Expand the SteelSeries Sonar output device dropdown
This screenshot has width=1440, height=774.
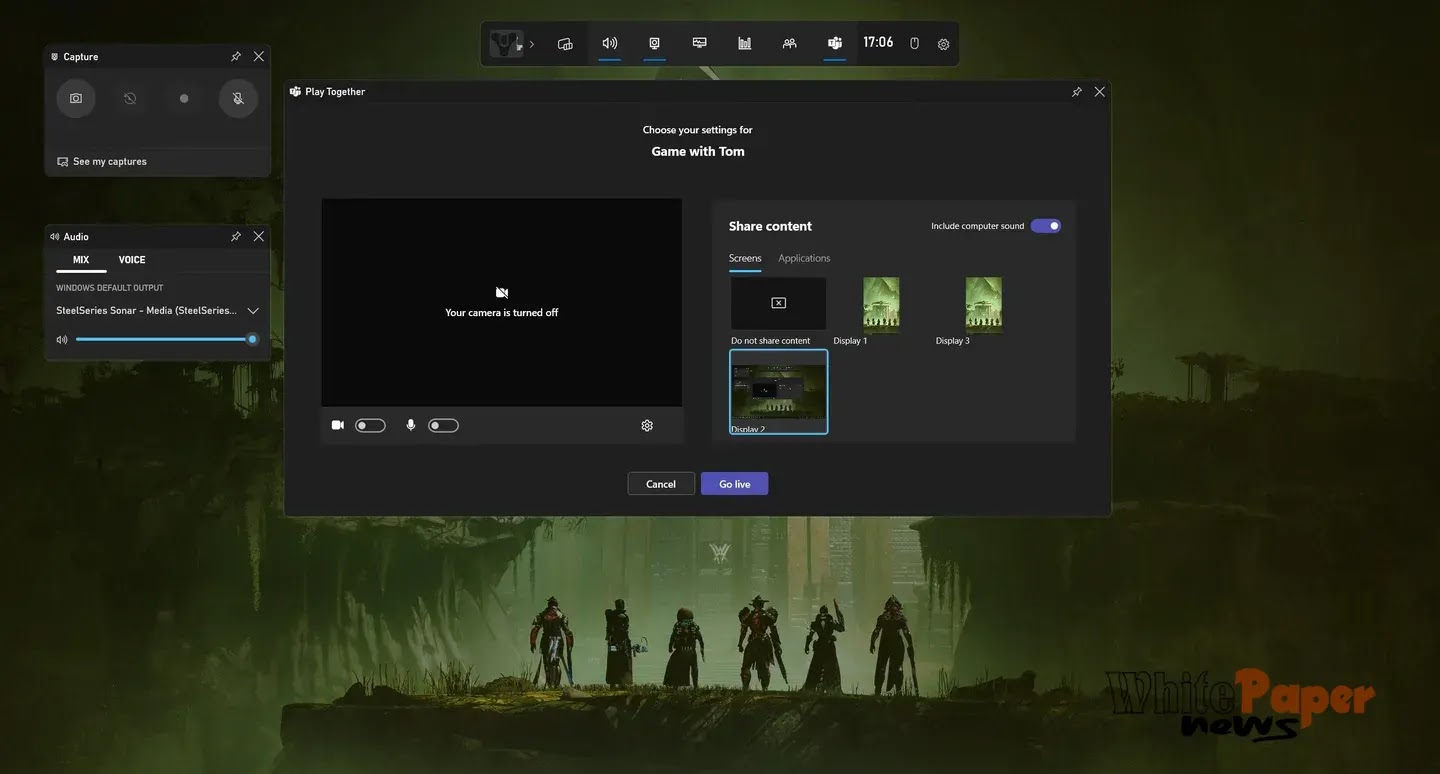pyautogui.click(x=157, y=311)
